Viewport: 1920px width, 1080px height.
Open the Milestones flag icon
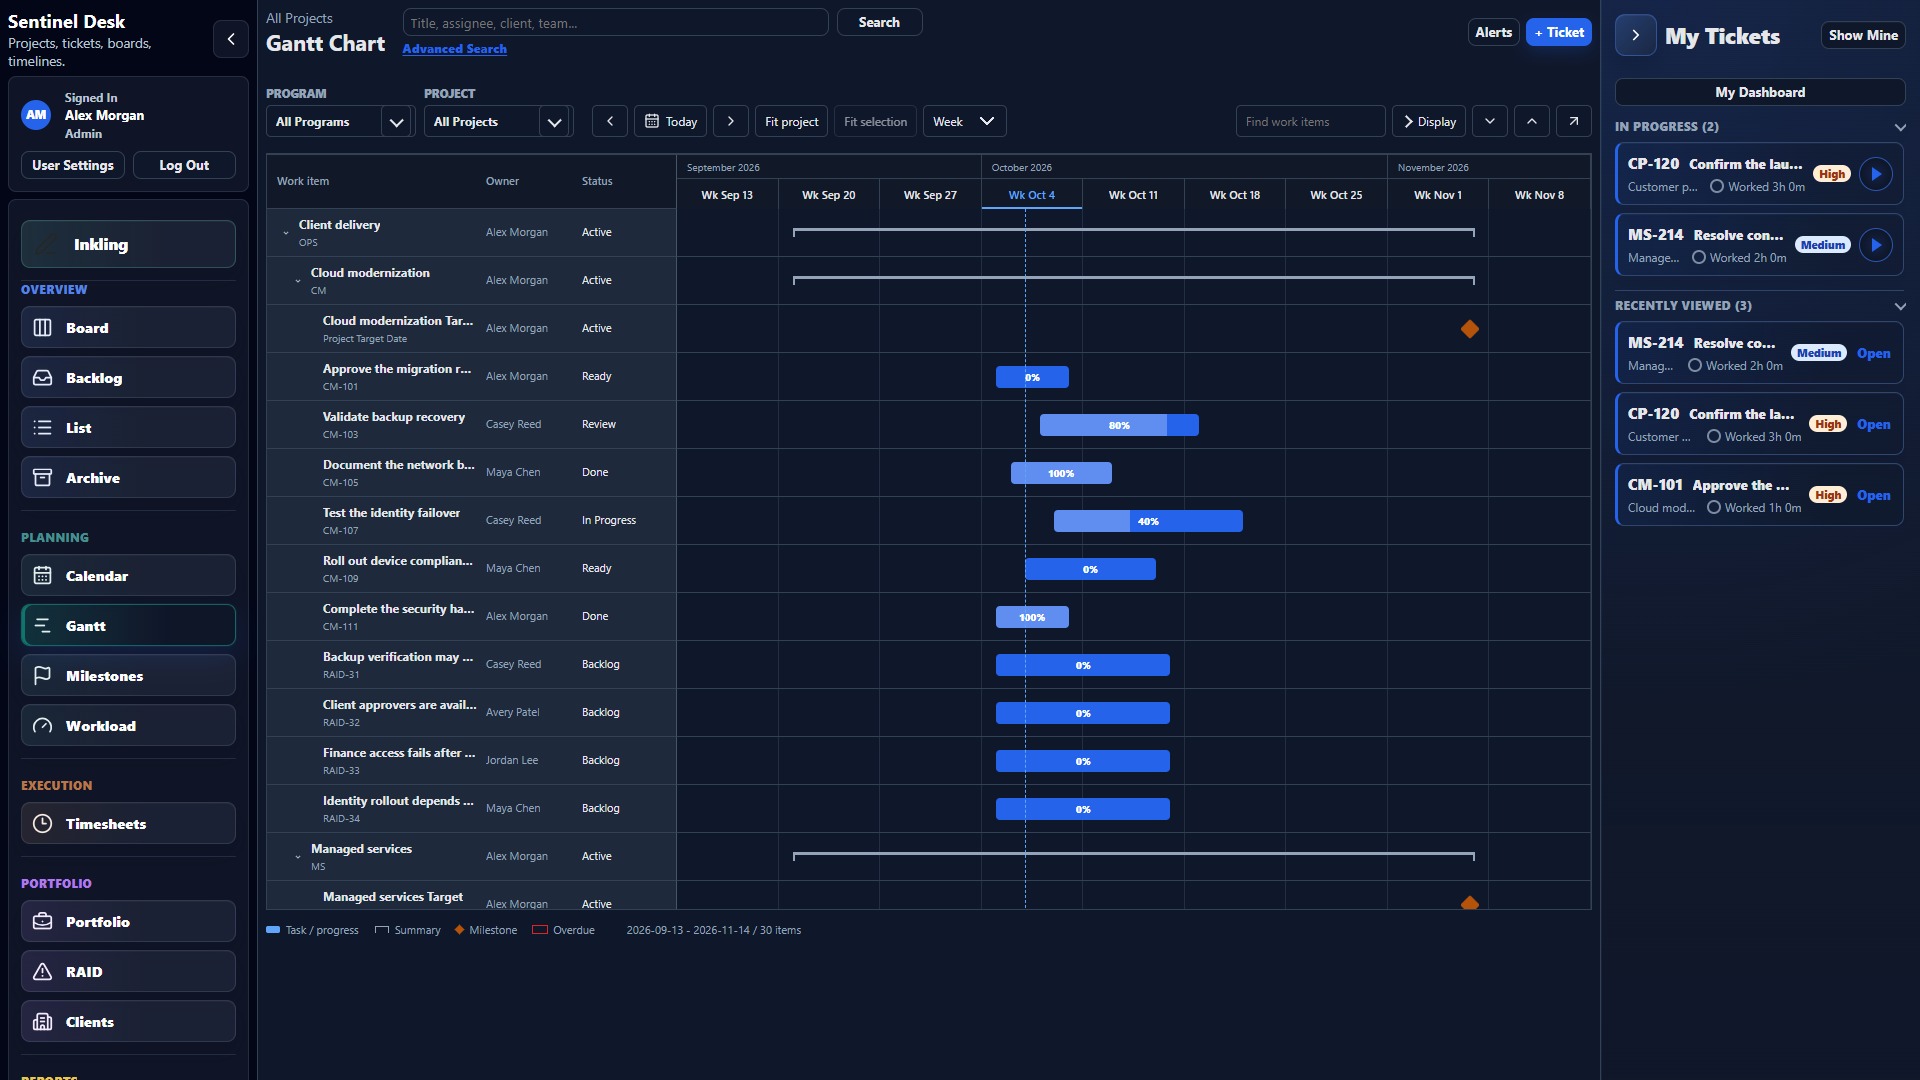coord(43,676)
